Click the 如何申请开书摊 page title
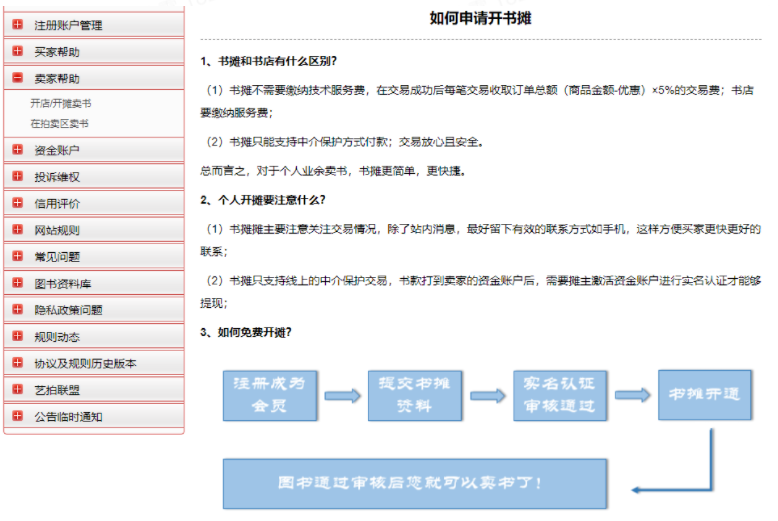778x521 pixels. click(x=480, y=18)
